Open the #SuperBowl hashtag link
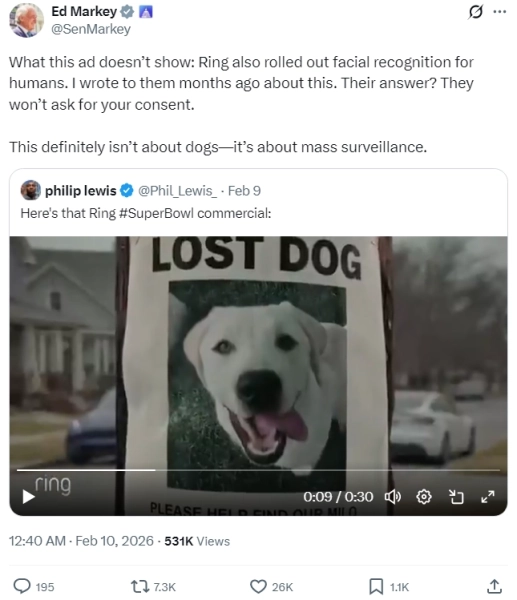This screenshot has height=600, width=517. tap(156, 213)
